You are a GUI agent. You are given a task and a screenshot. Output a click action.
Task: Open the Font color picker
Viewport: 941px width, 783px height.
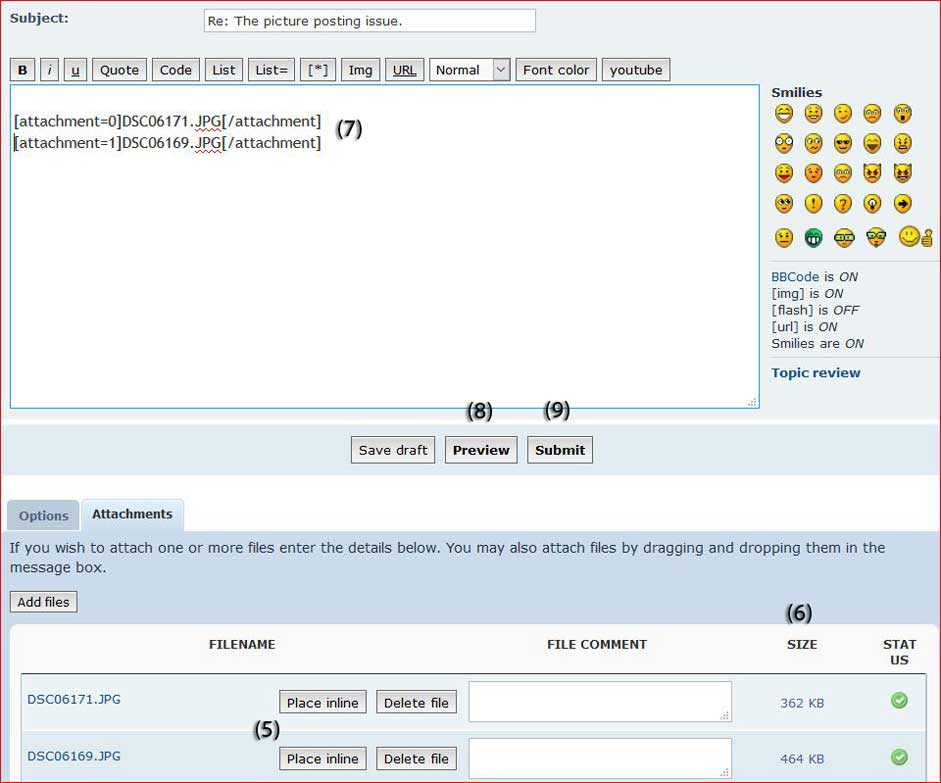[556, 70]
